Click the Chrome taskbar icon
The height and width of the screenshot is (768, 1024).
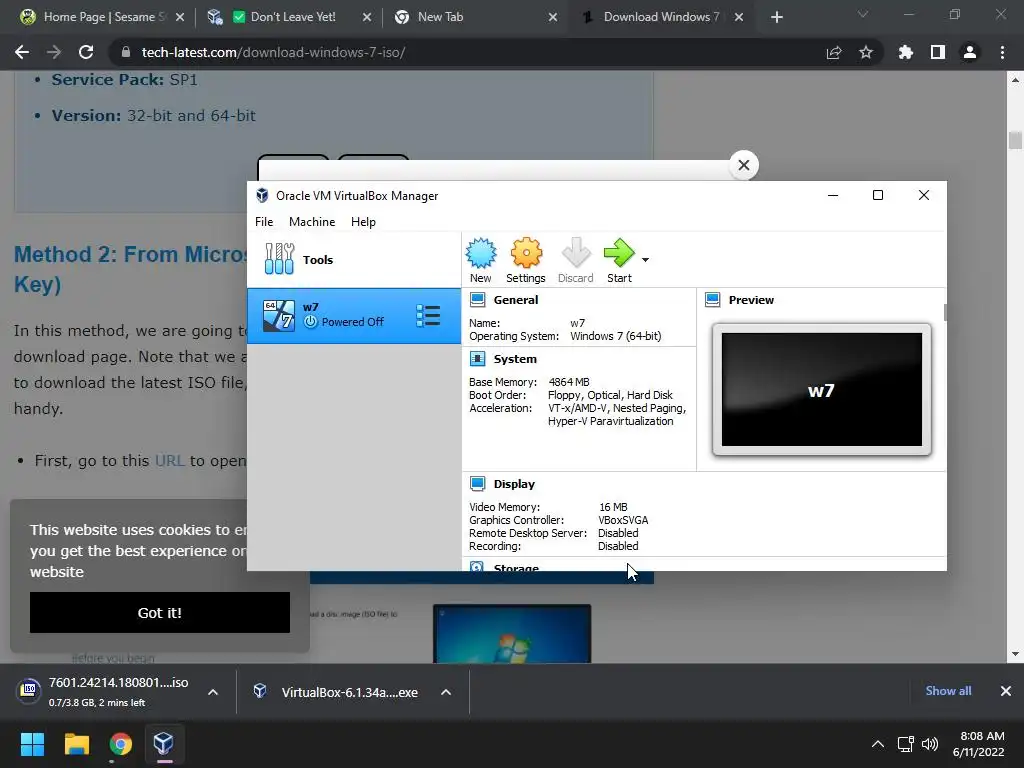121,744
